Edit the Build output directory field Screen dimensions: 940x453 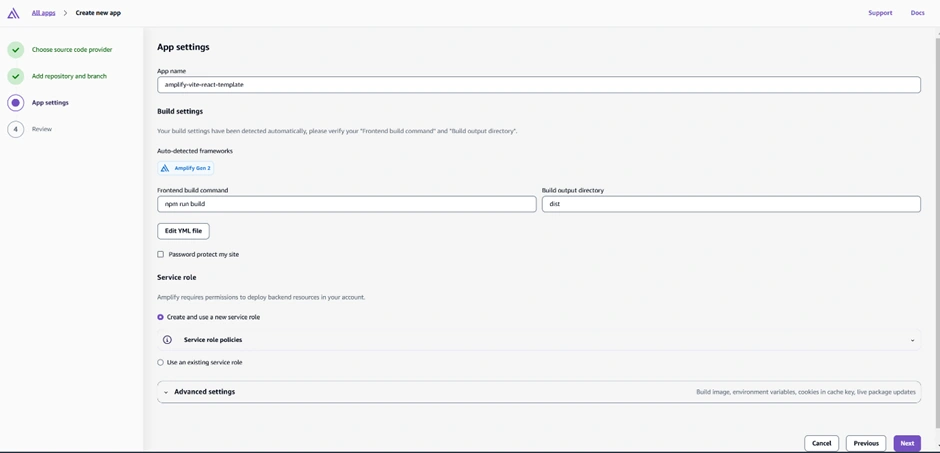731,204
